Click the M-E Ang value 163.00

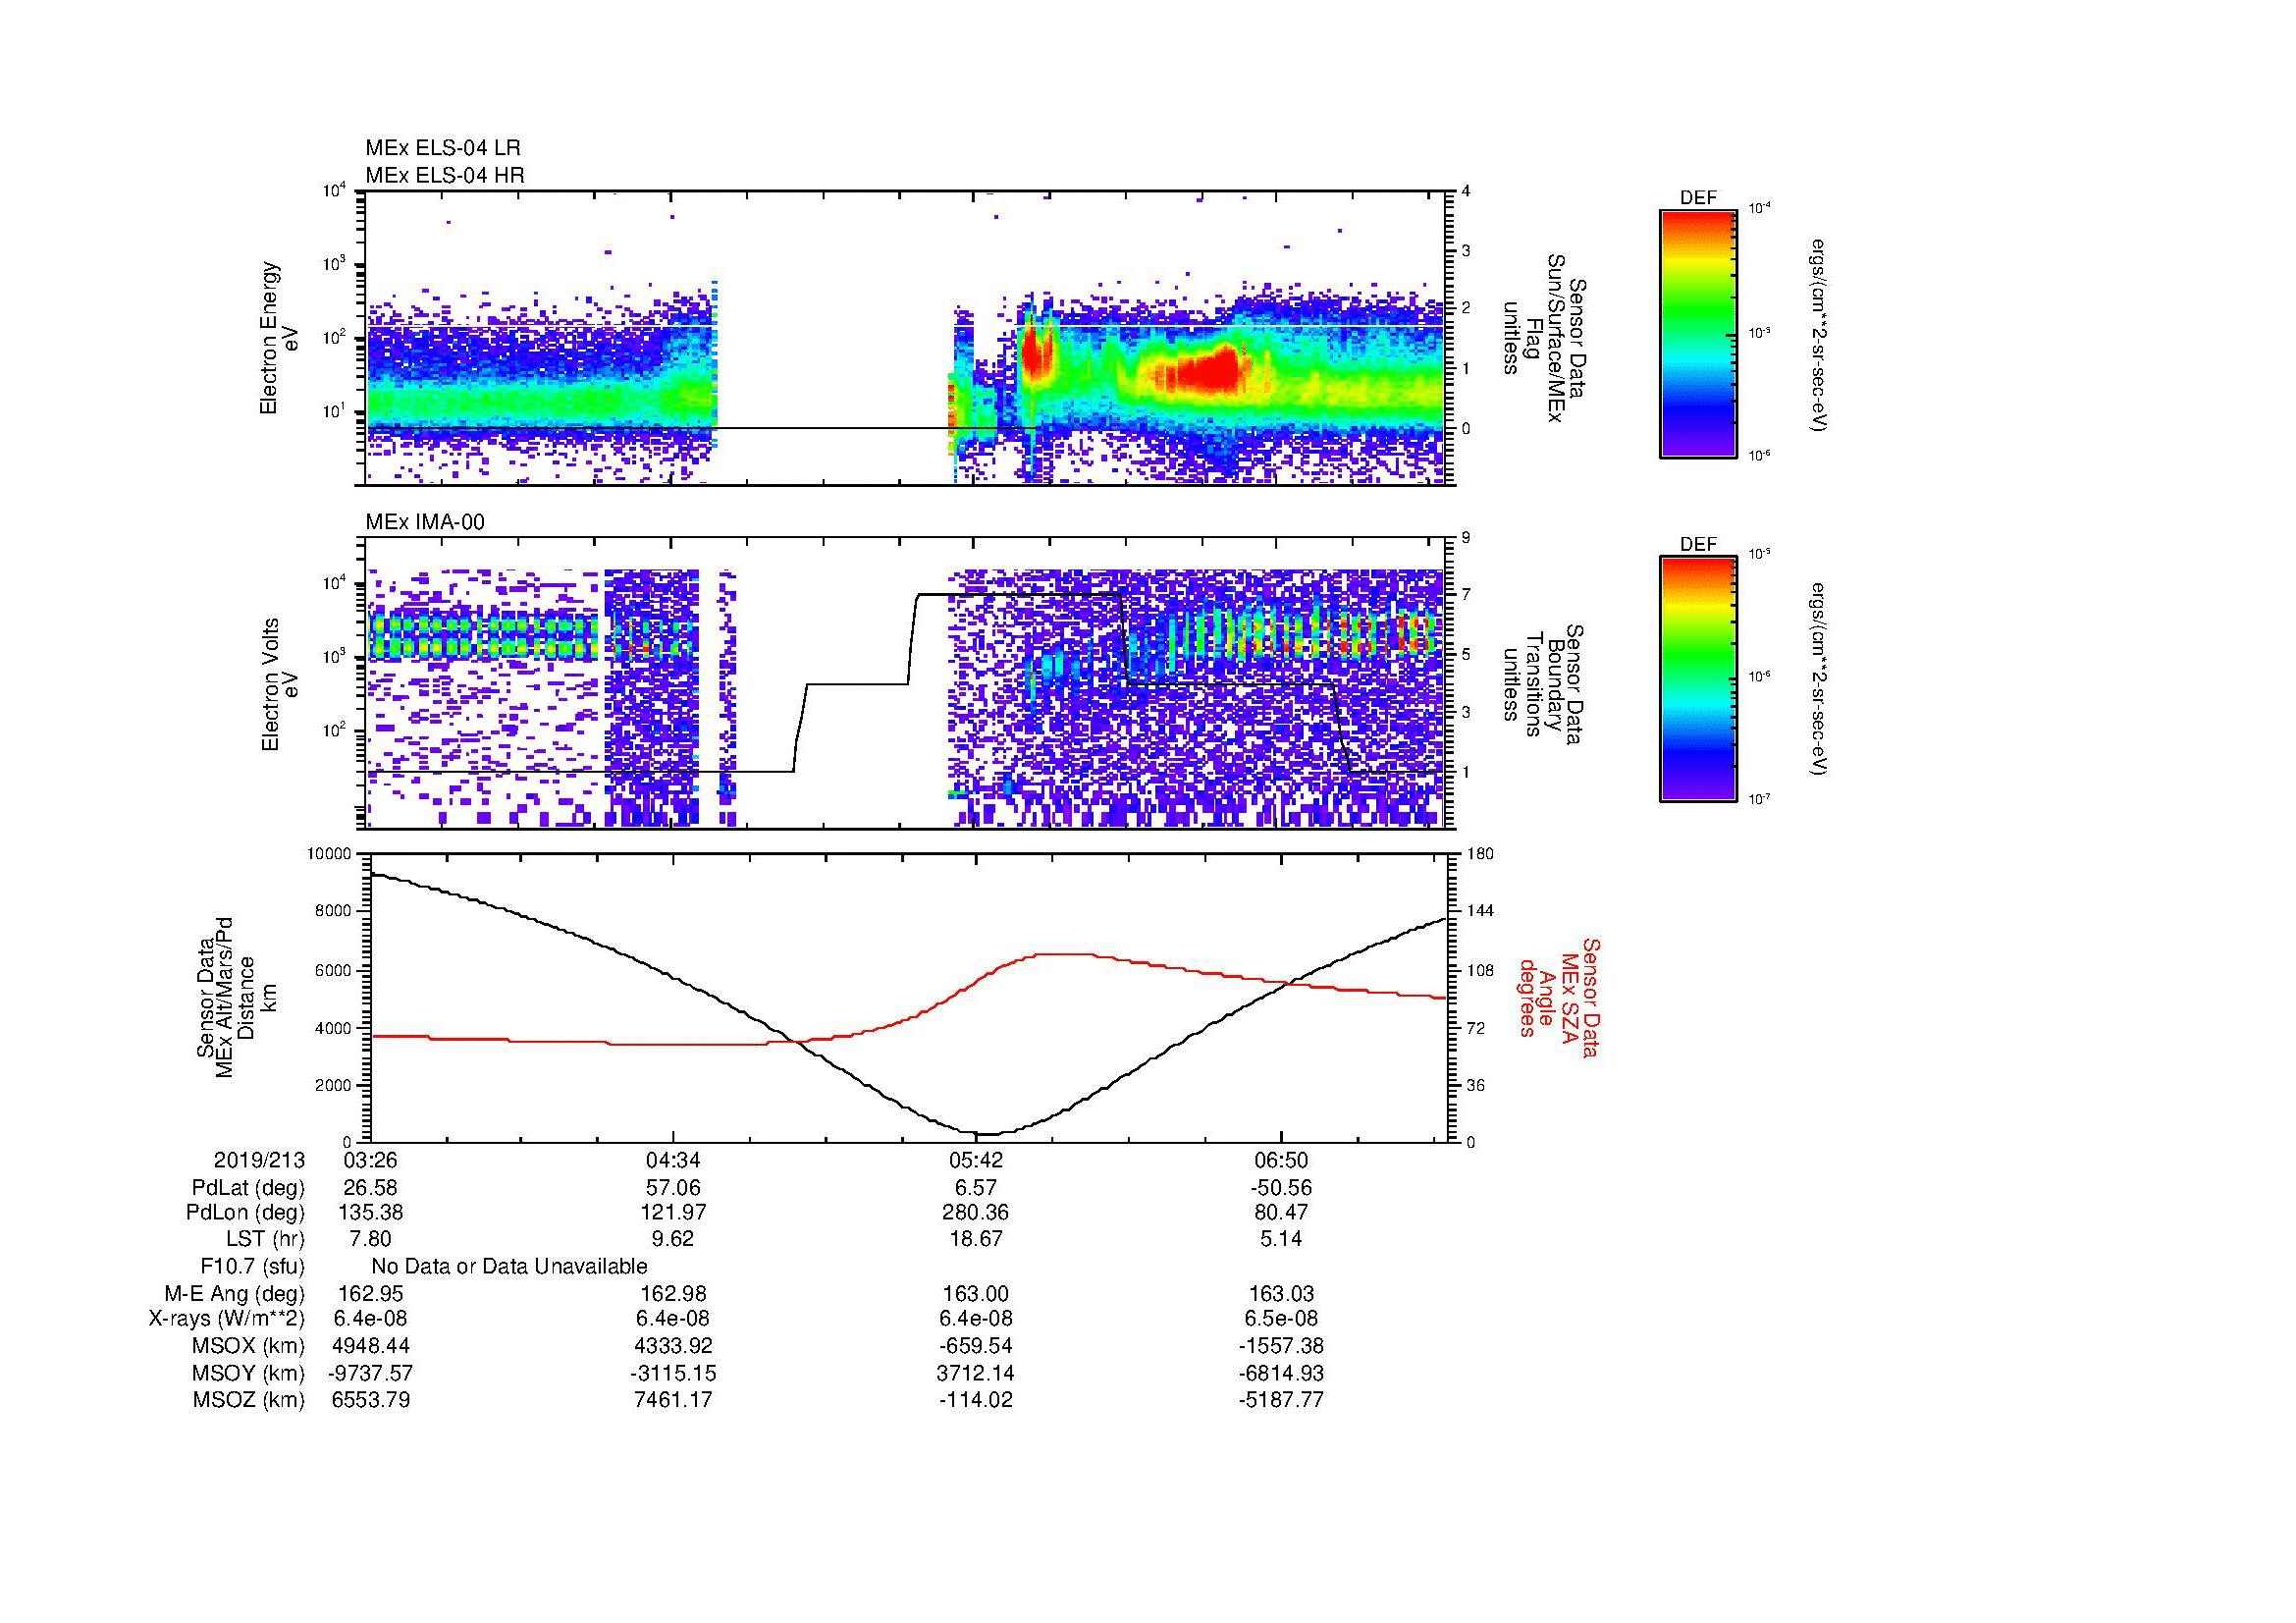pos(976,1294)
